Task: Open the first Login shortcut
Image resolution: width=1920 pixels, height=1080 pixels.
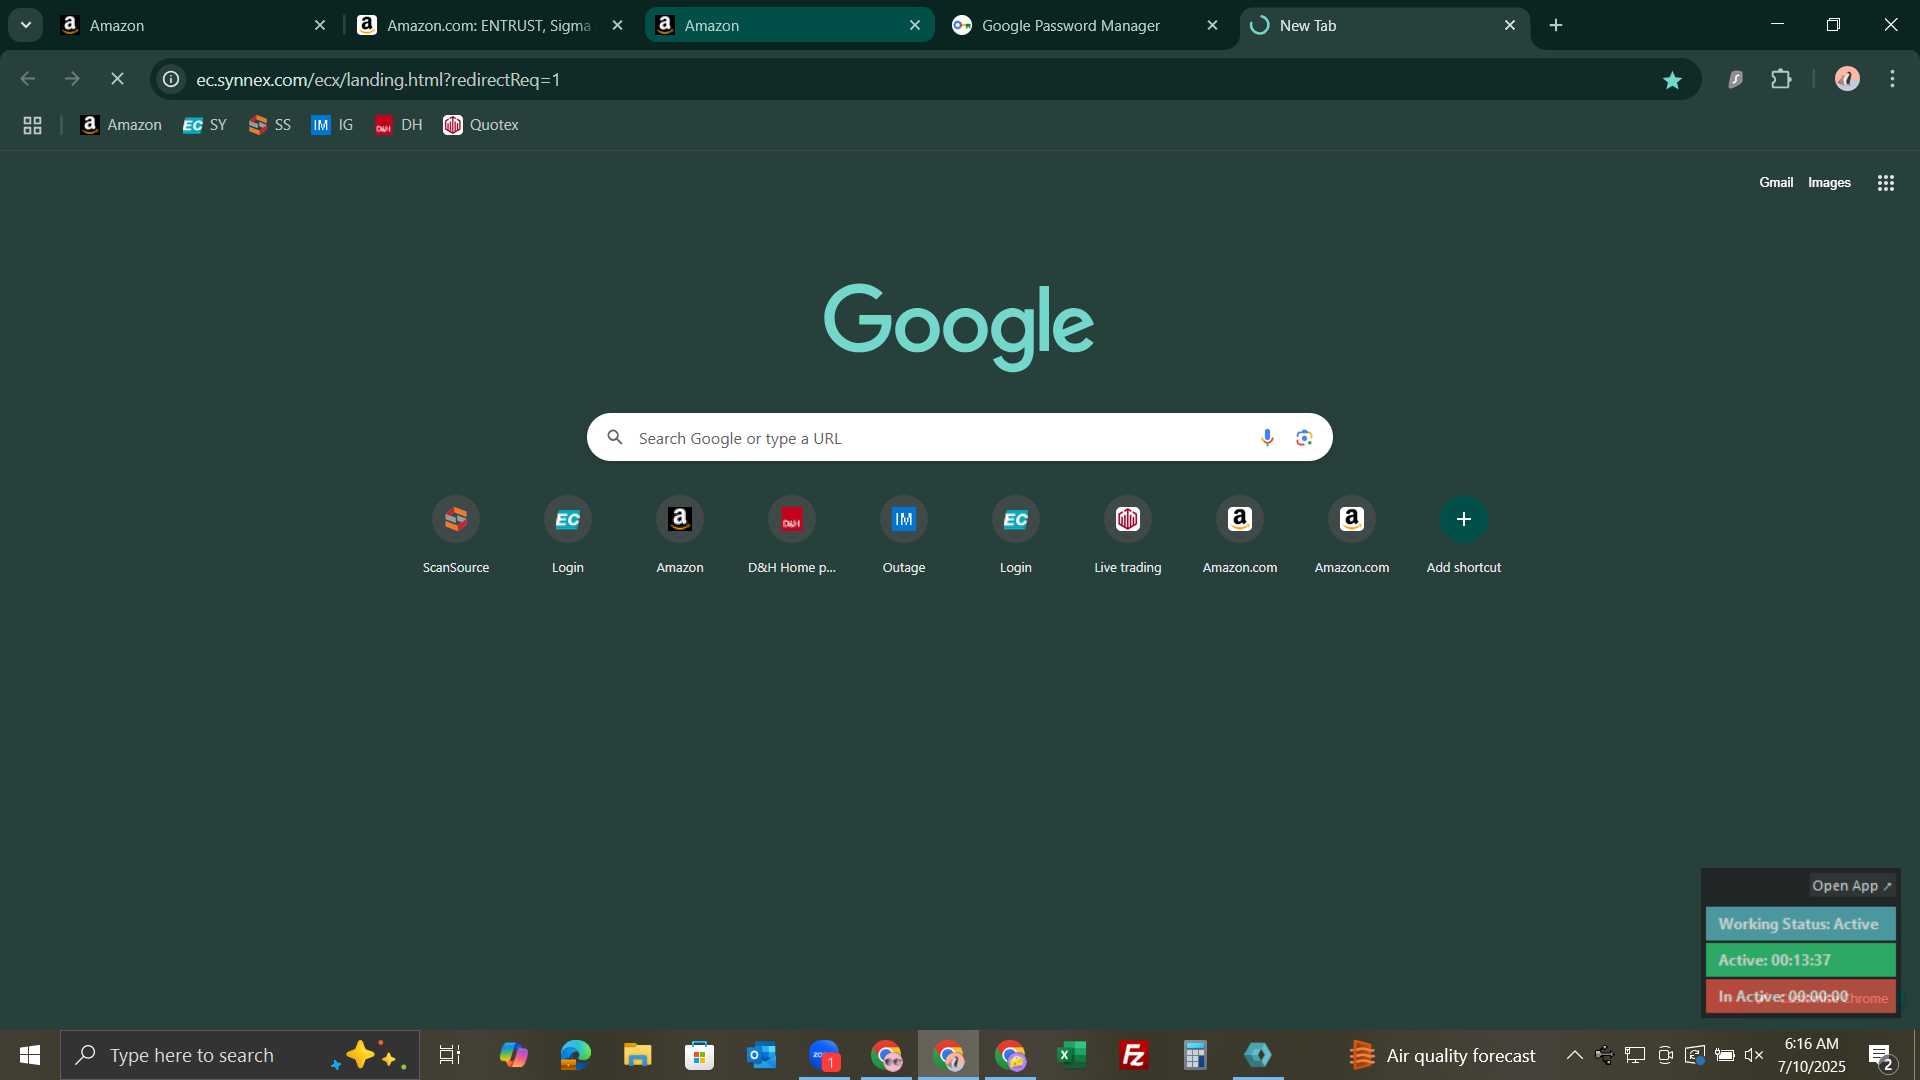Action: pos(568,537)
